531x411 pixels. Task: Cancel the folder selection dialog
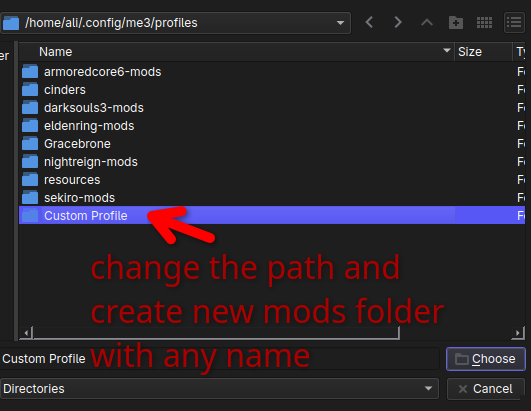tap(486, 389)
